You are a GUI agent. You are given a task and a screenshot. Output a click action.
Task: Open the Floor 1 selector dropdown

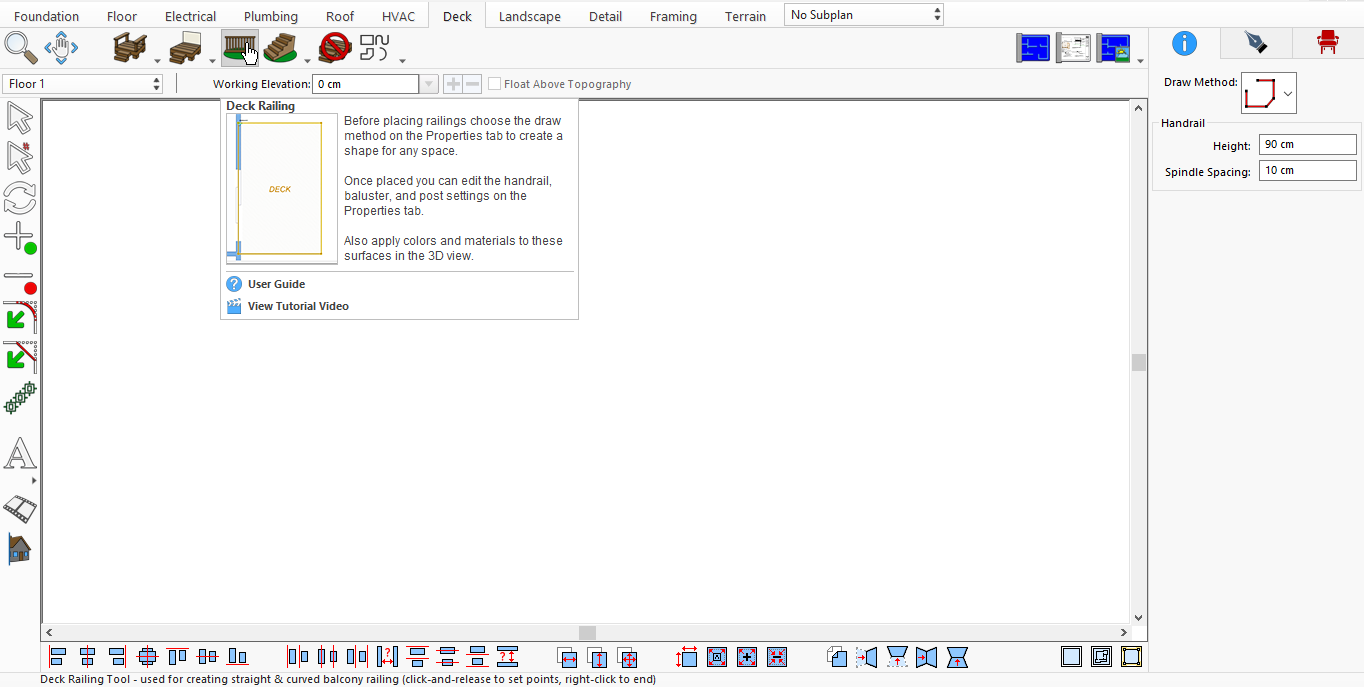click(83, 84)
